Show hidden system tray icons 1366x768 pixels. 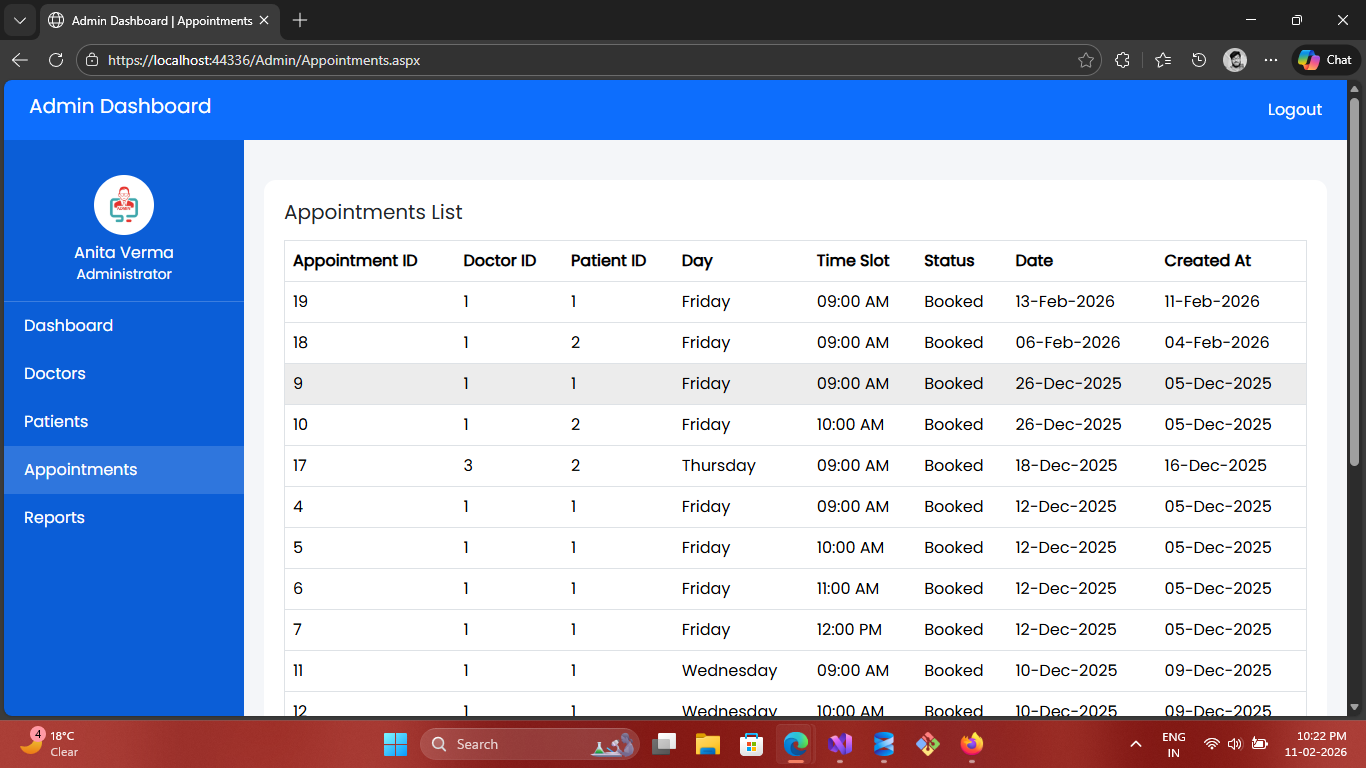pos(1135,744)
